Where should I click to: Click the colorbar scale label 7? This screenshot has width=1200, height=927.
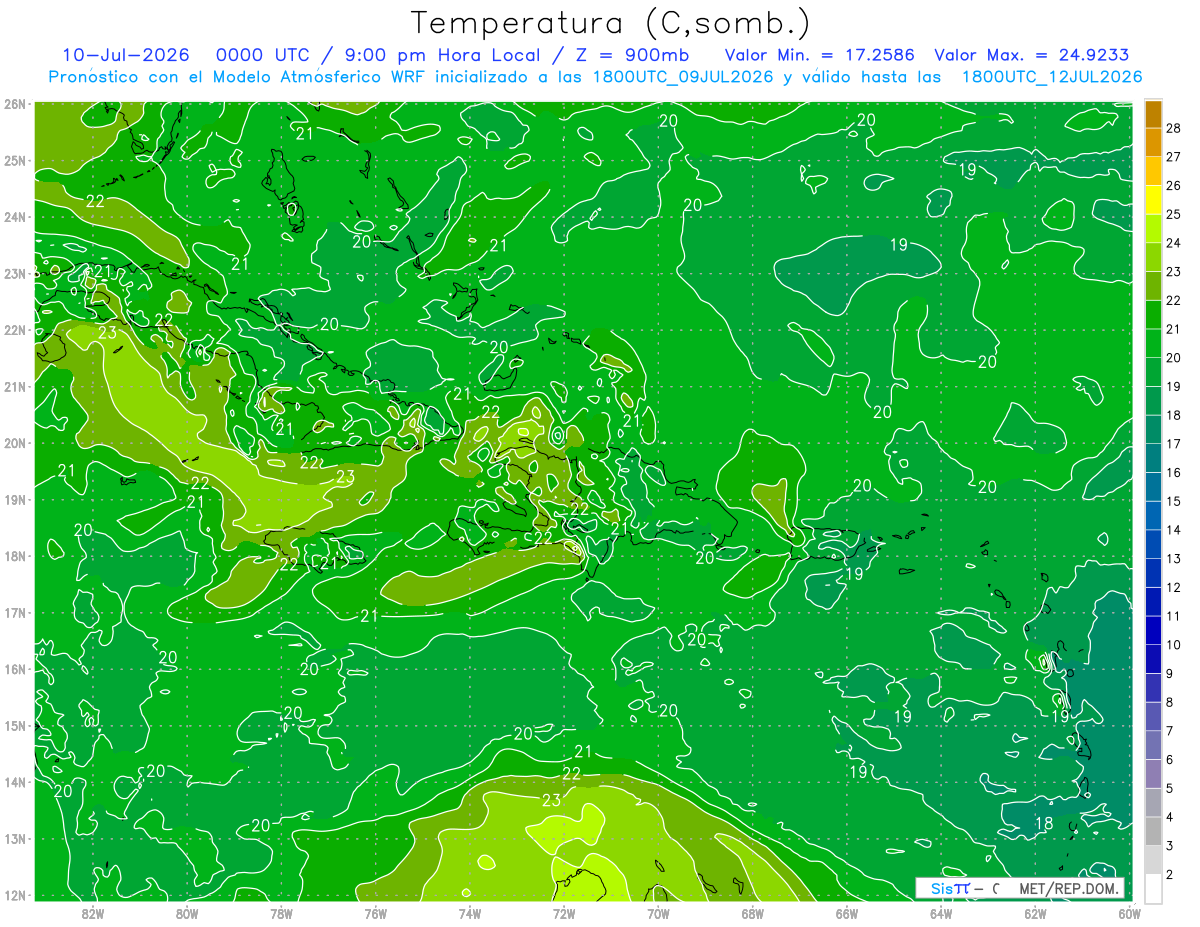click(1170, 732)
